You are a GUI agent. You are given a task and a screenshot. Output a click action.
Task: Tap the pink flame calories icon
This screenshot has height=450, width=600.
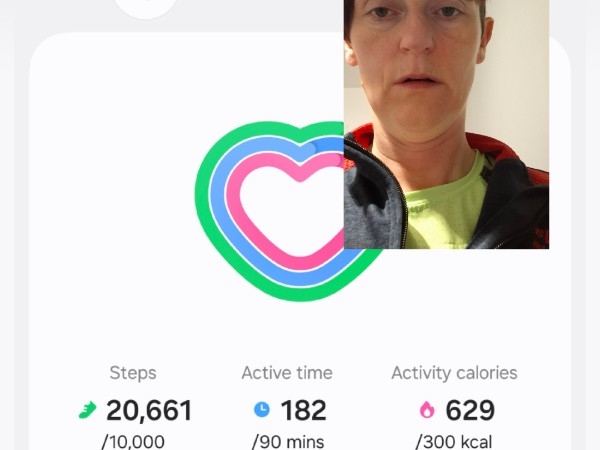pos(427,409)
